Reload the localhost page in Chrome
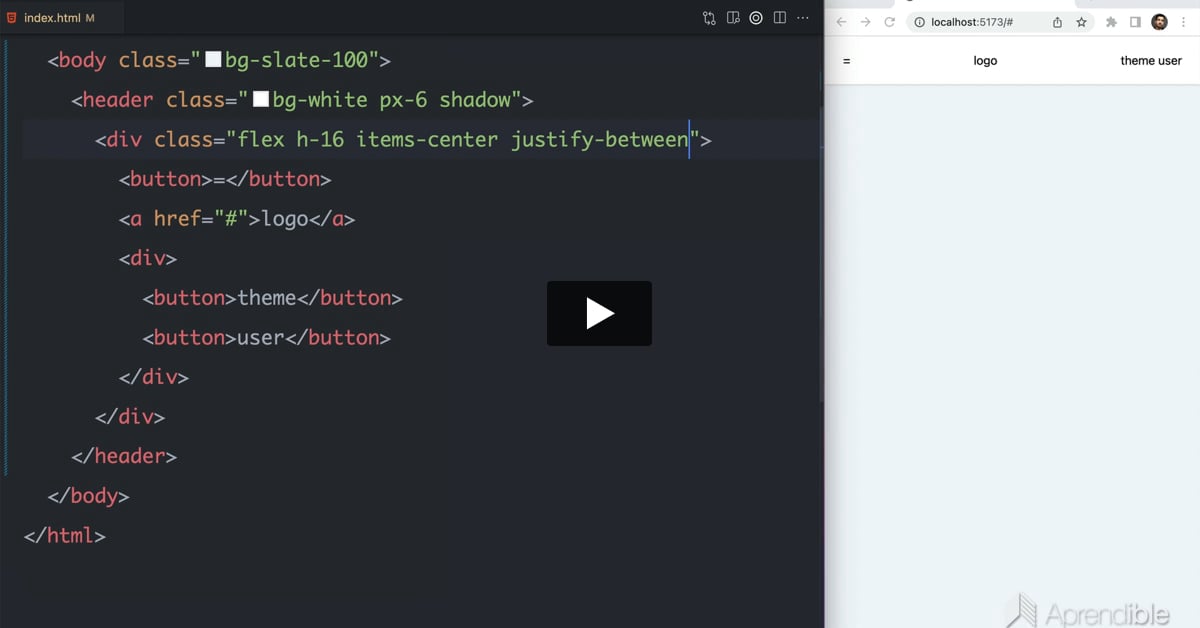Image resolution: width=1200 pixels, height=628 pixels. point(889,22)
